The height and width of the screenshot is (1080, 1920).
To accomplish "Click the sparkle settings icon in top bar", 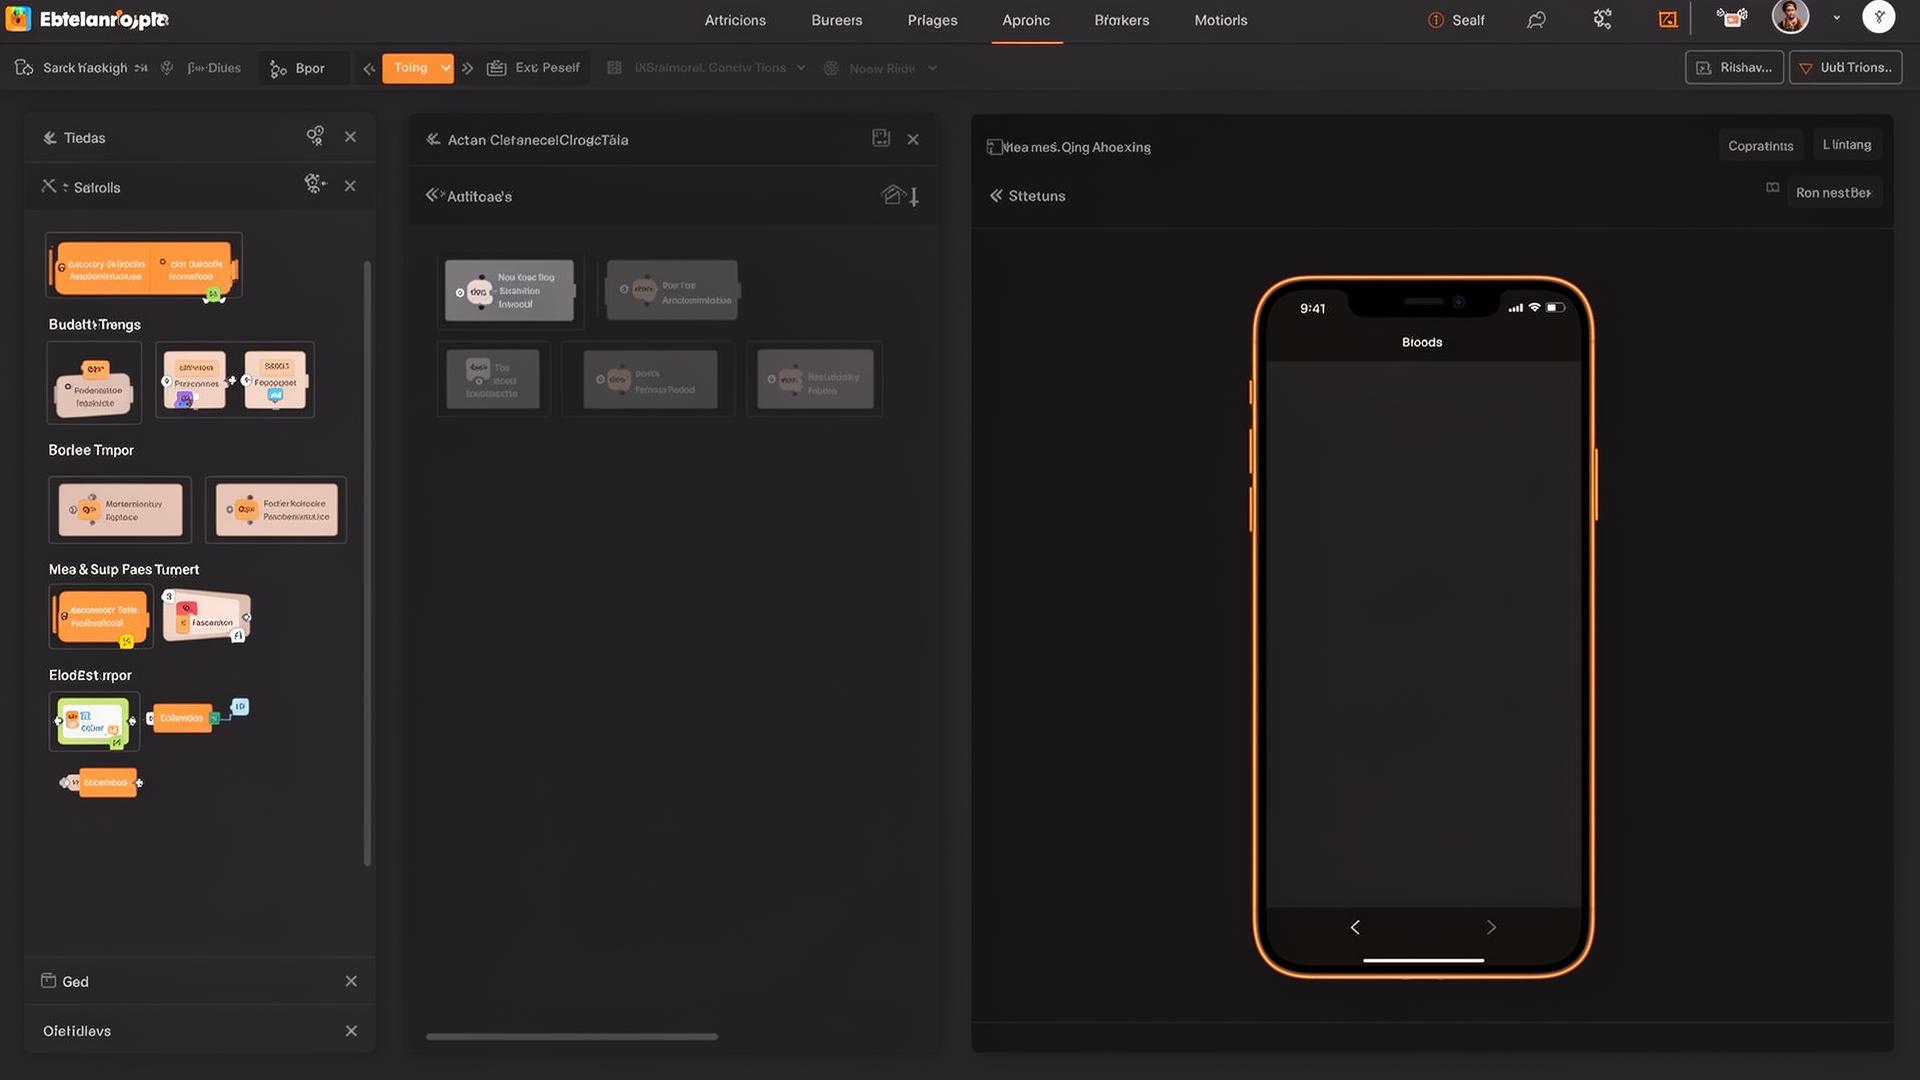I will 1602,19.
